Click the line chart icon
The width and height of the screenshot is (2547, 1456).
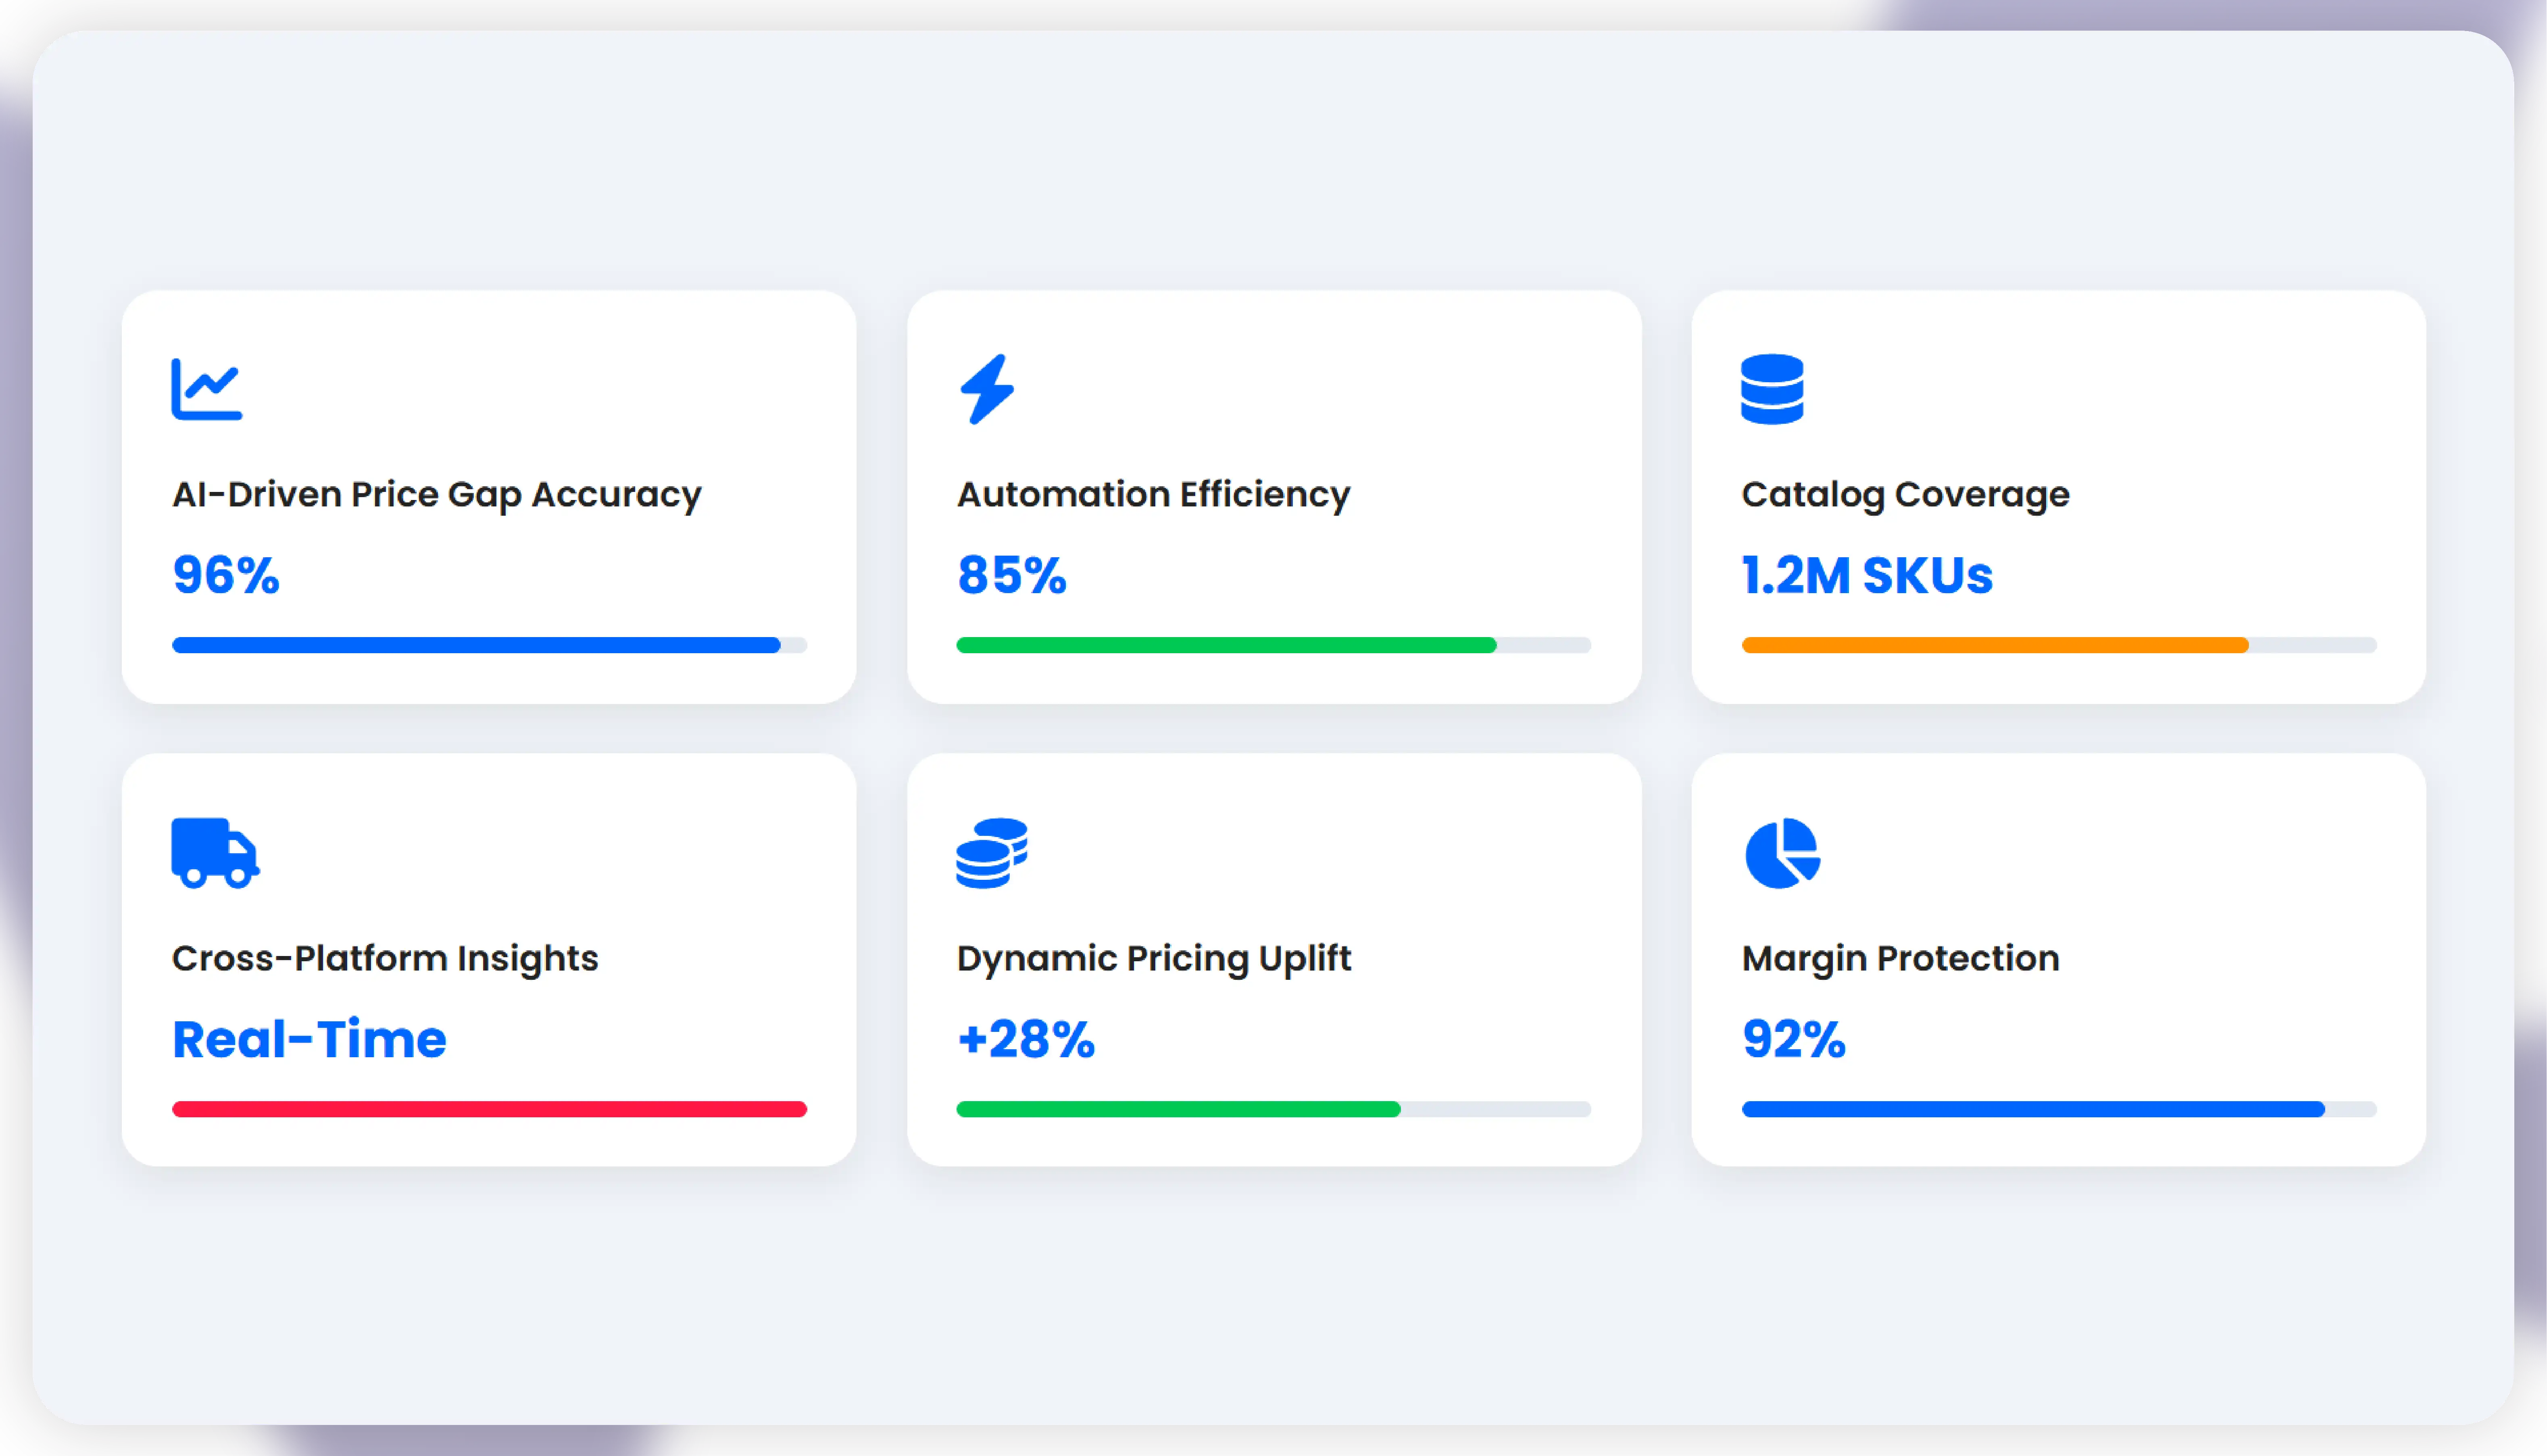(206, 389)
